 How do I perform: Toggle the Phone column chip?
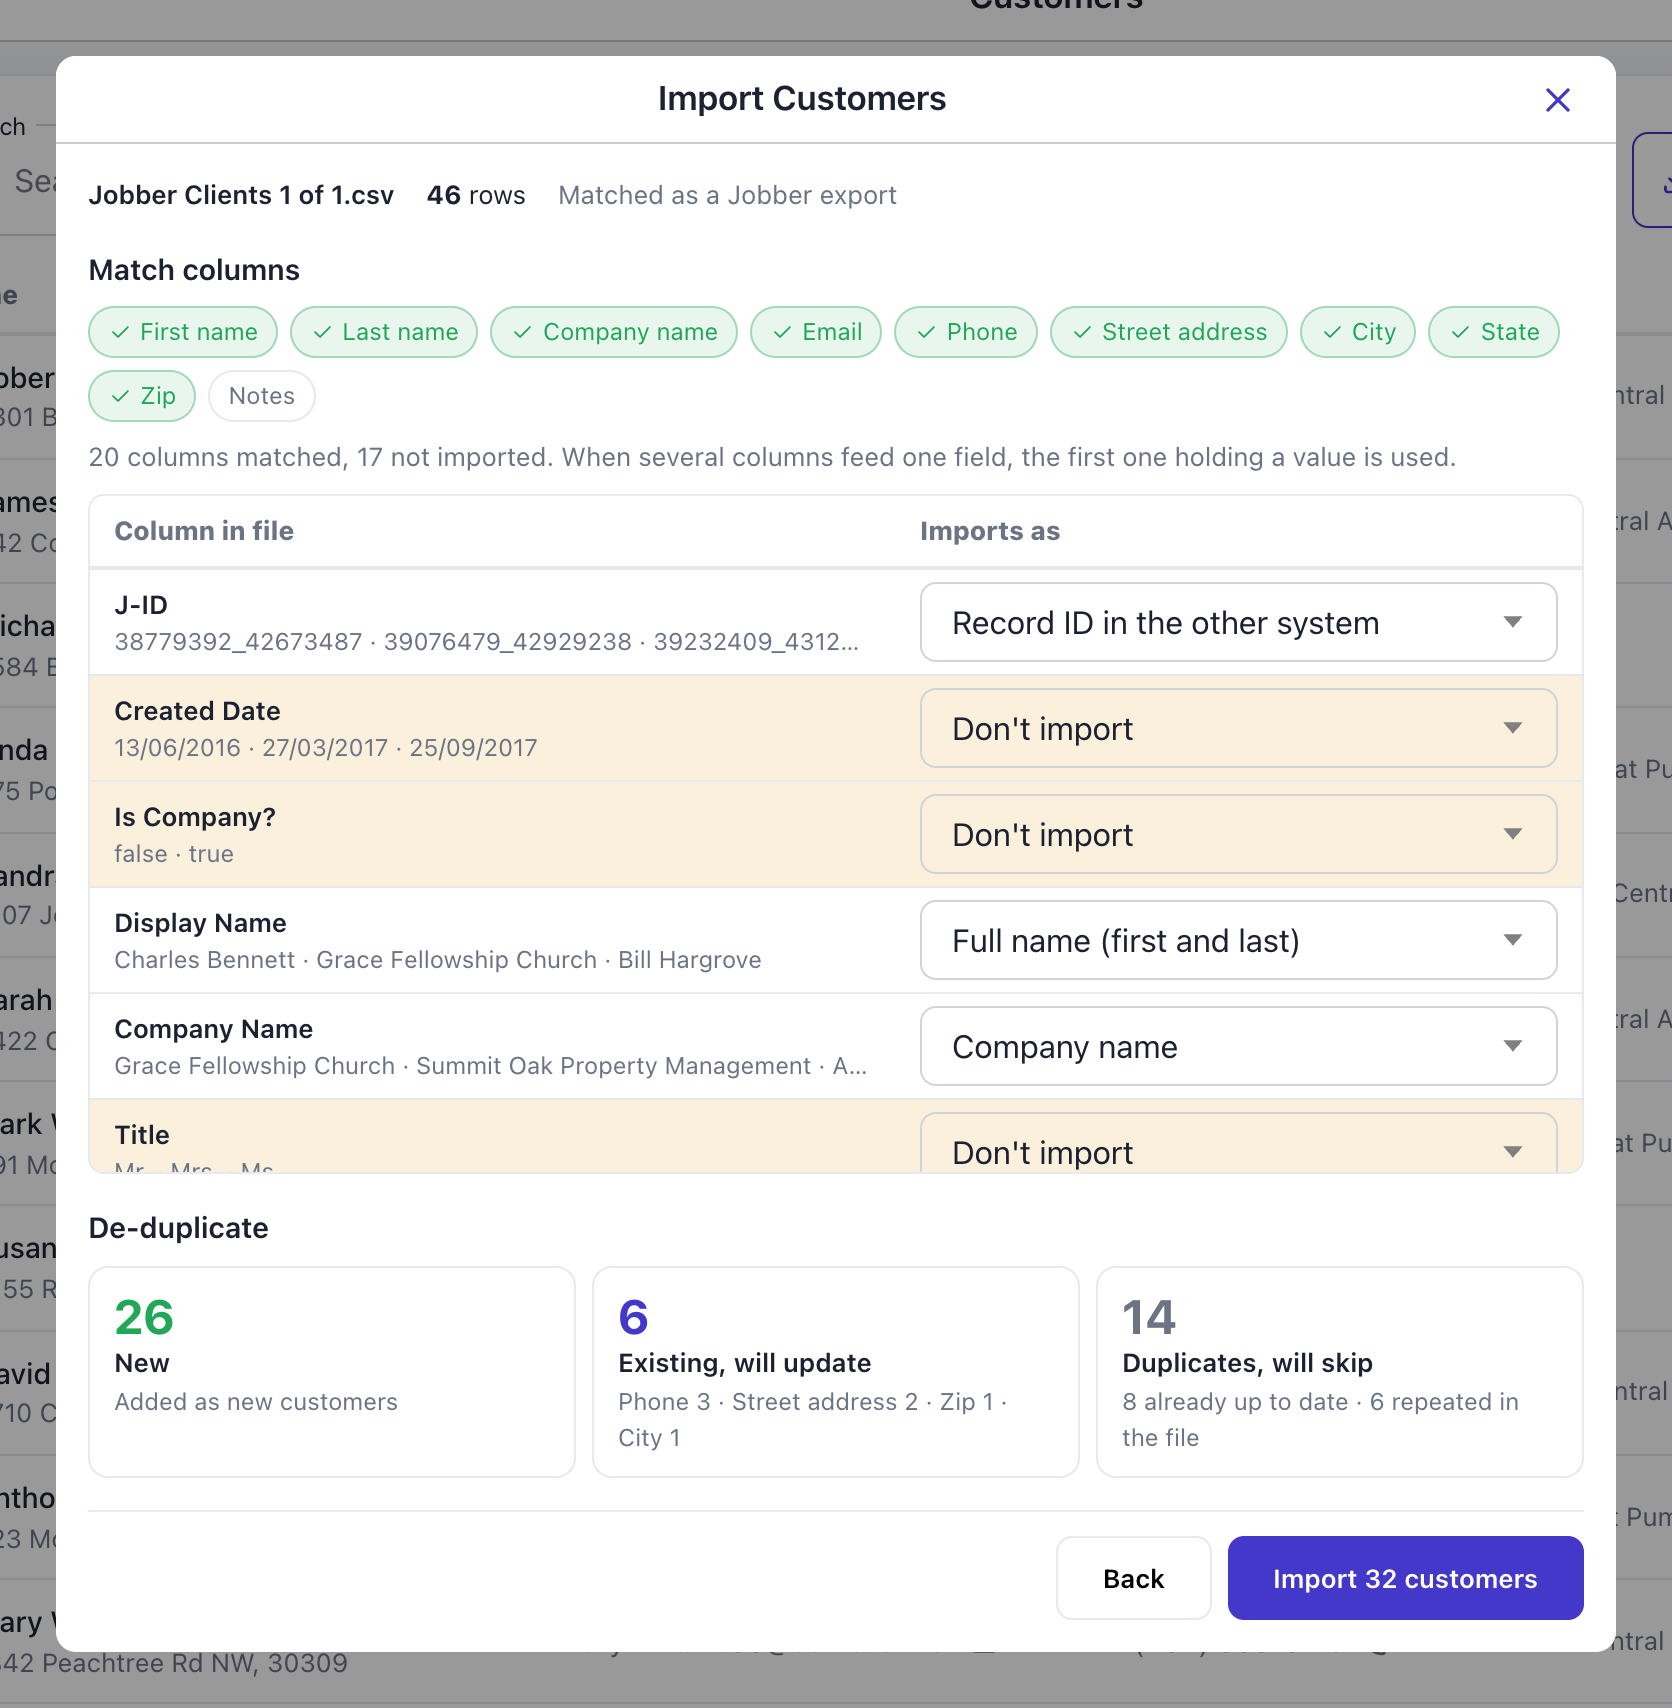click(966, 332)
